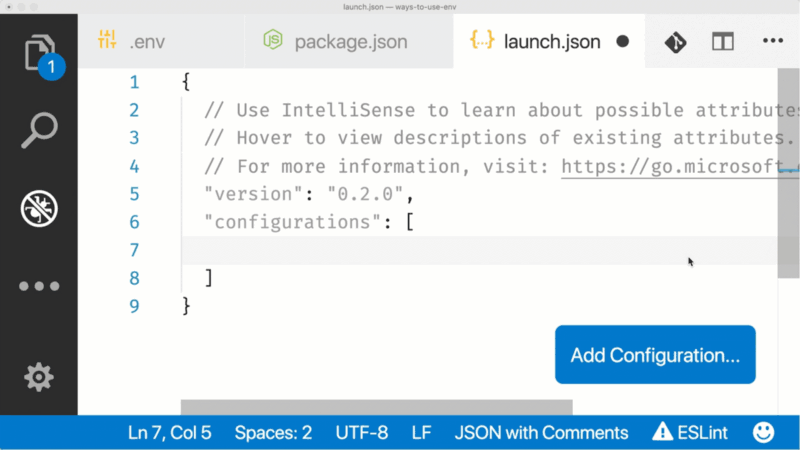Screen dimensions: 800x450
Task: Click the ESLint warning status item
Action: [x=690, y=433]
